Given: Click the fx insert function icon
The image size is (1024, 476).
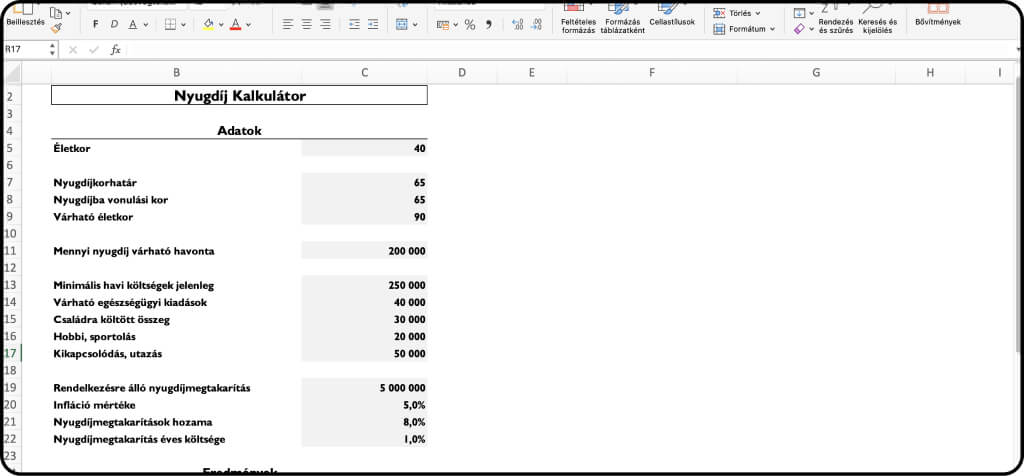Looking at the screenshot, I should (115, 49).
